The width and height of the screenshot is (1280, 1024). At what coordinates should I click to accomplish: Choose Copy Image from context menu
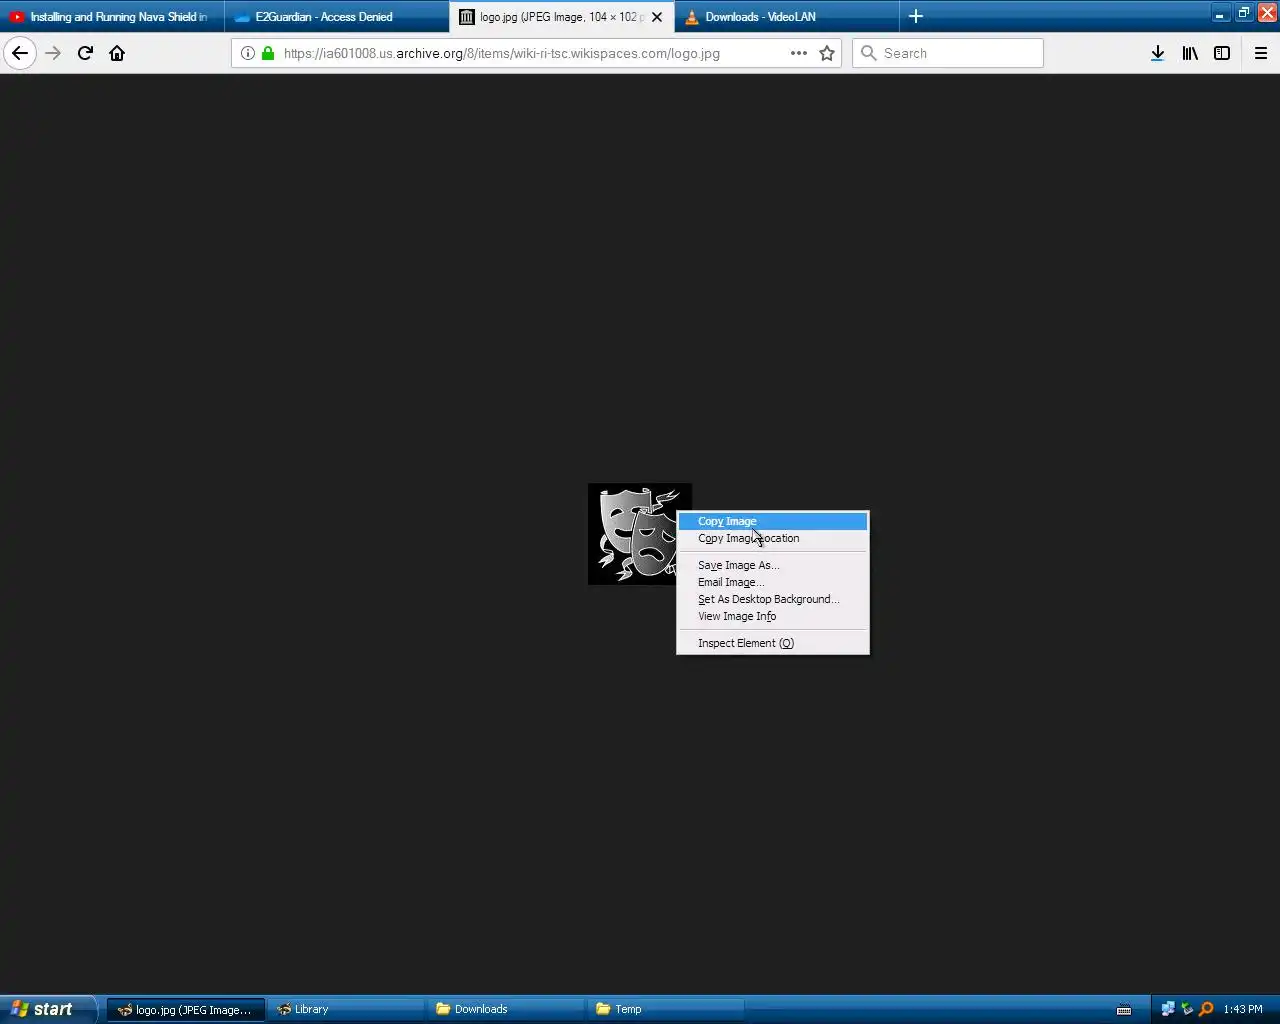point(773,521)
